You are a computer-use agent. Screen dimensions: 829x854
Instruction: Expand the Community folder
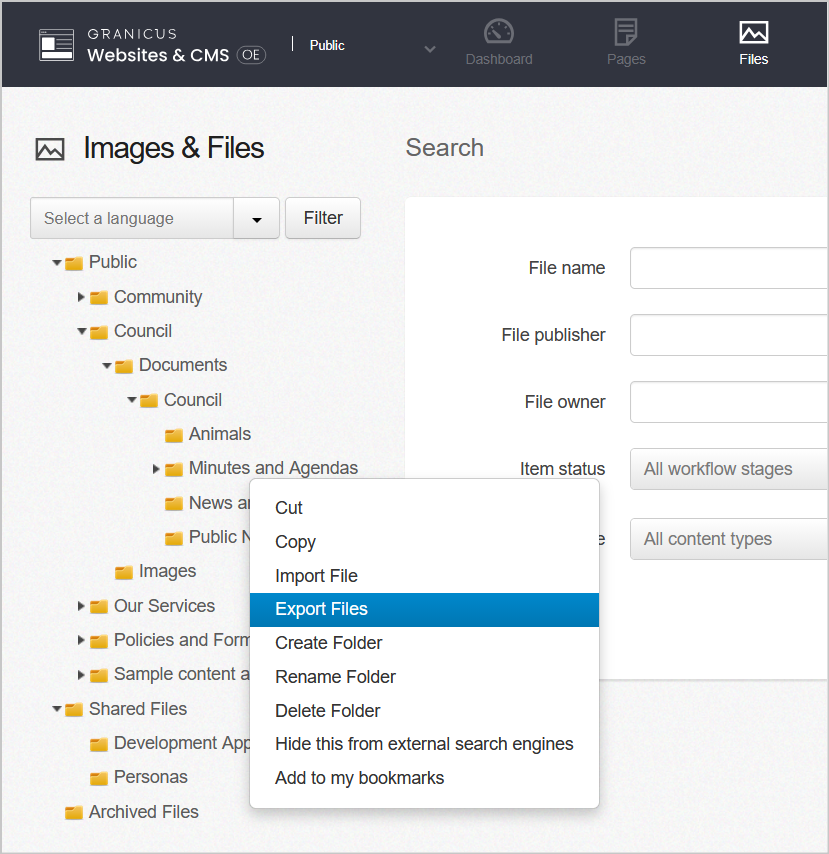[x=81, y=297]
